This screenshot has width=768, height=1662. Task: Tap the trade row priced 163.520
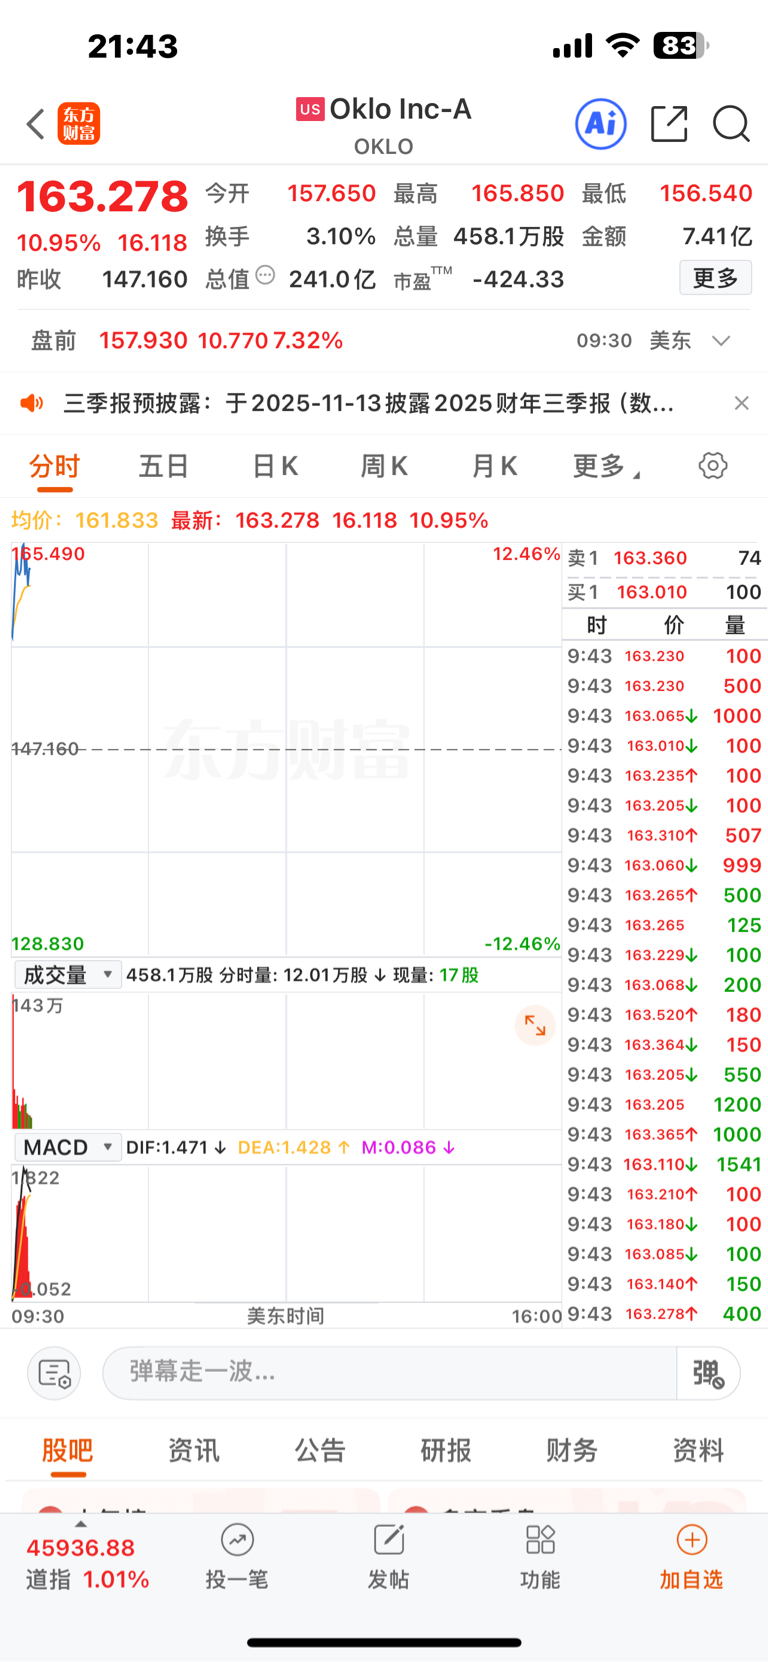[x=665, y=1015]
